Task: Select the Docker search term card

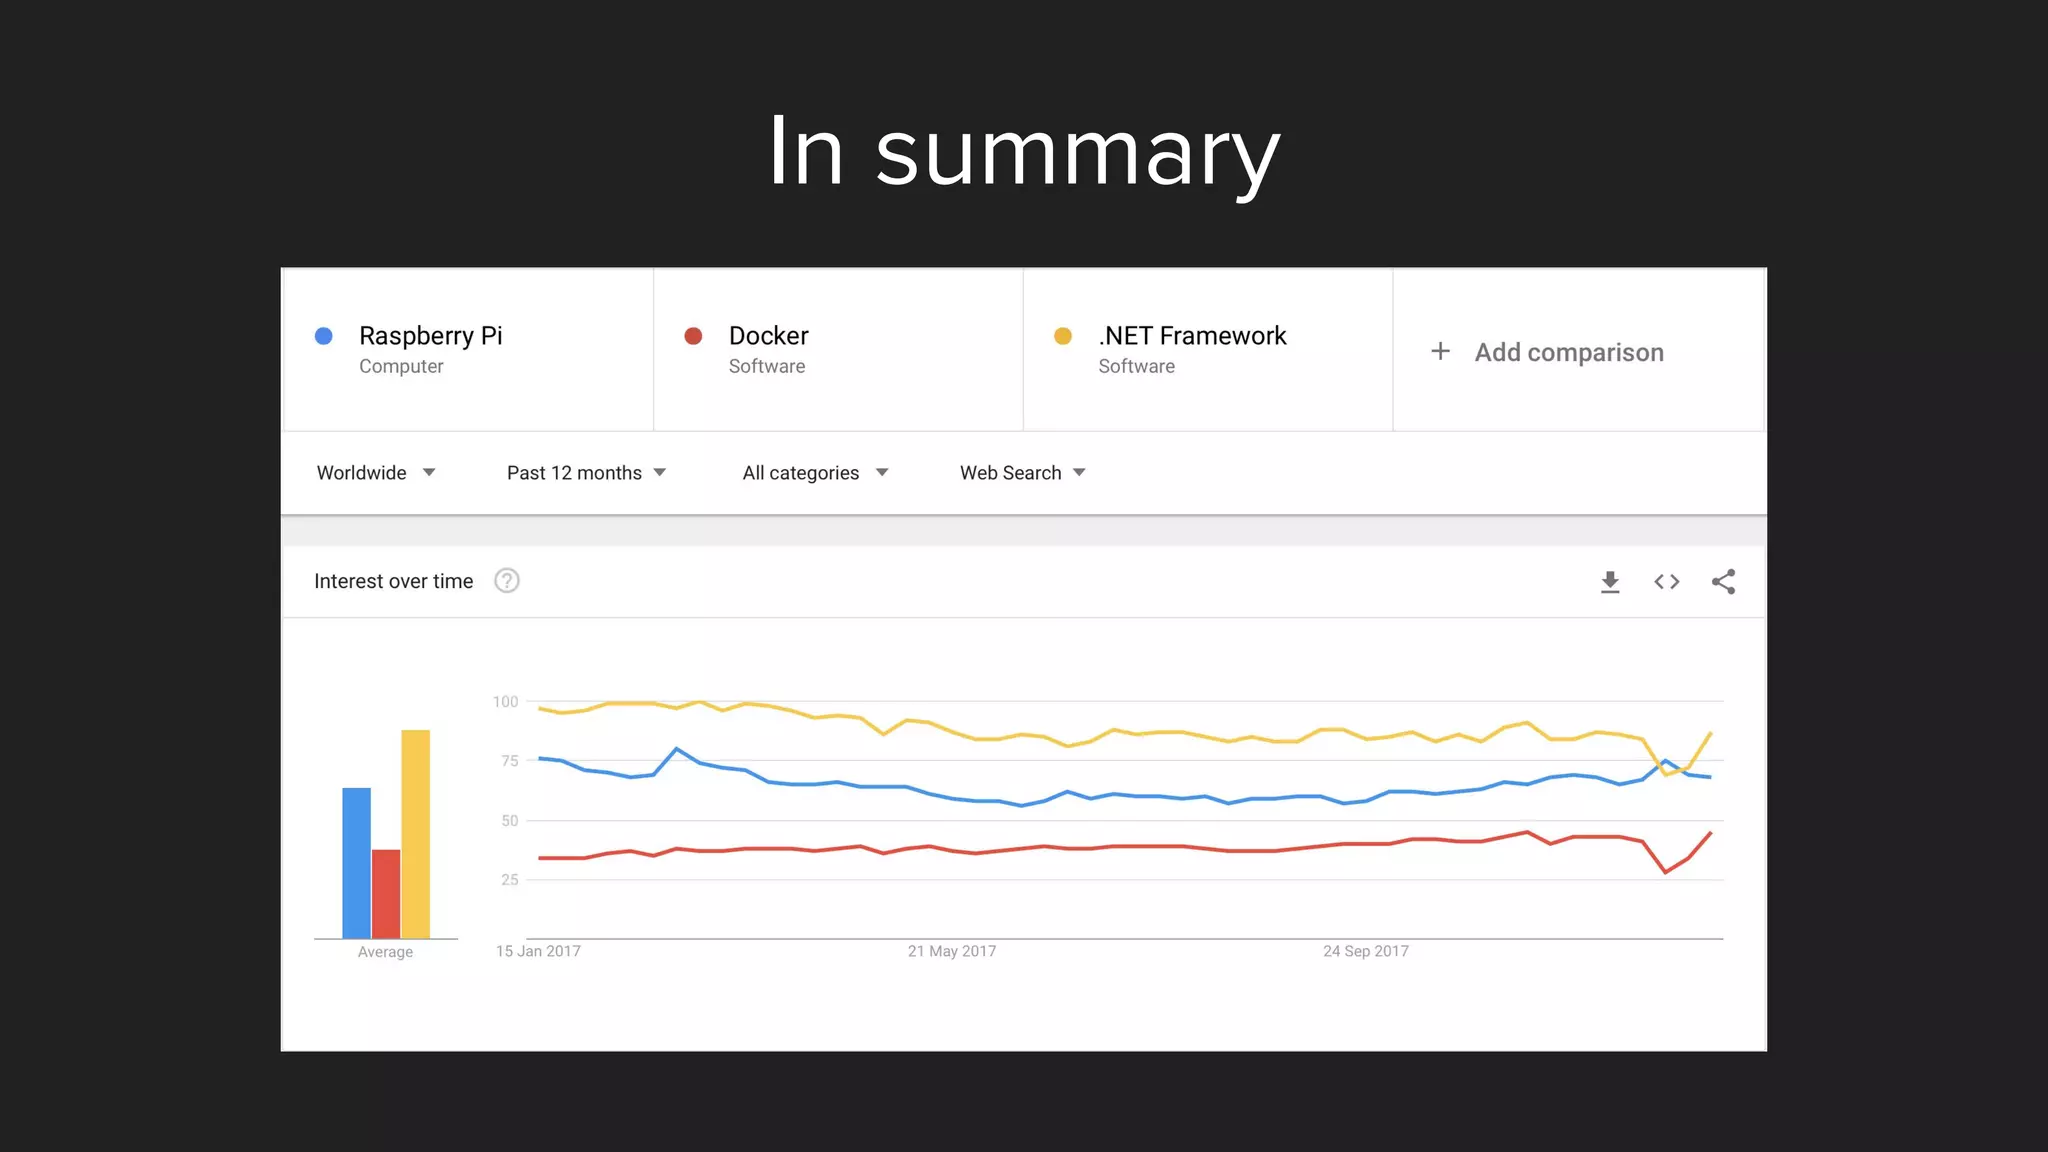Action: click(x=838, y=350)
